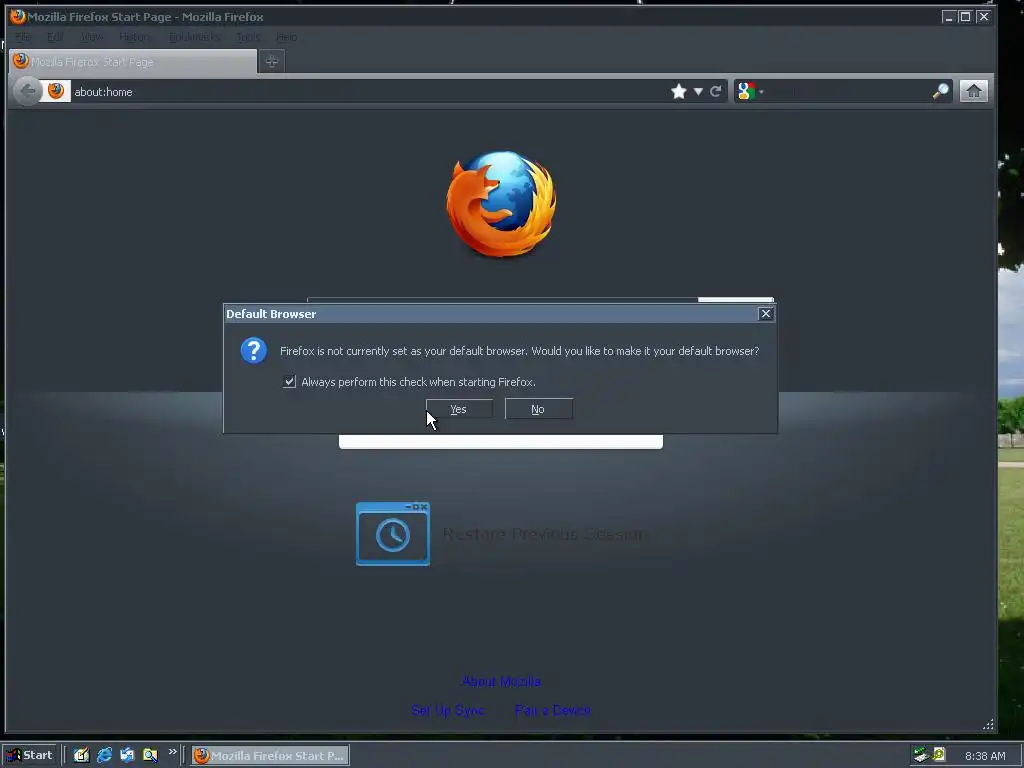Open the Bookmarks menu
Image resolution: width=1024 pixels, height=768 pixels.
point(194,37)
